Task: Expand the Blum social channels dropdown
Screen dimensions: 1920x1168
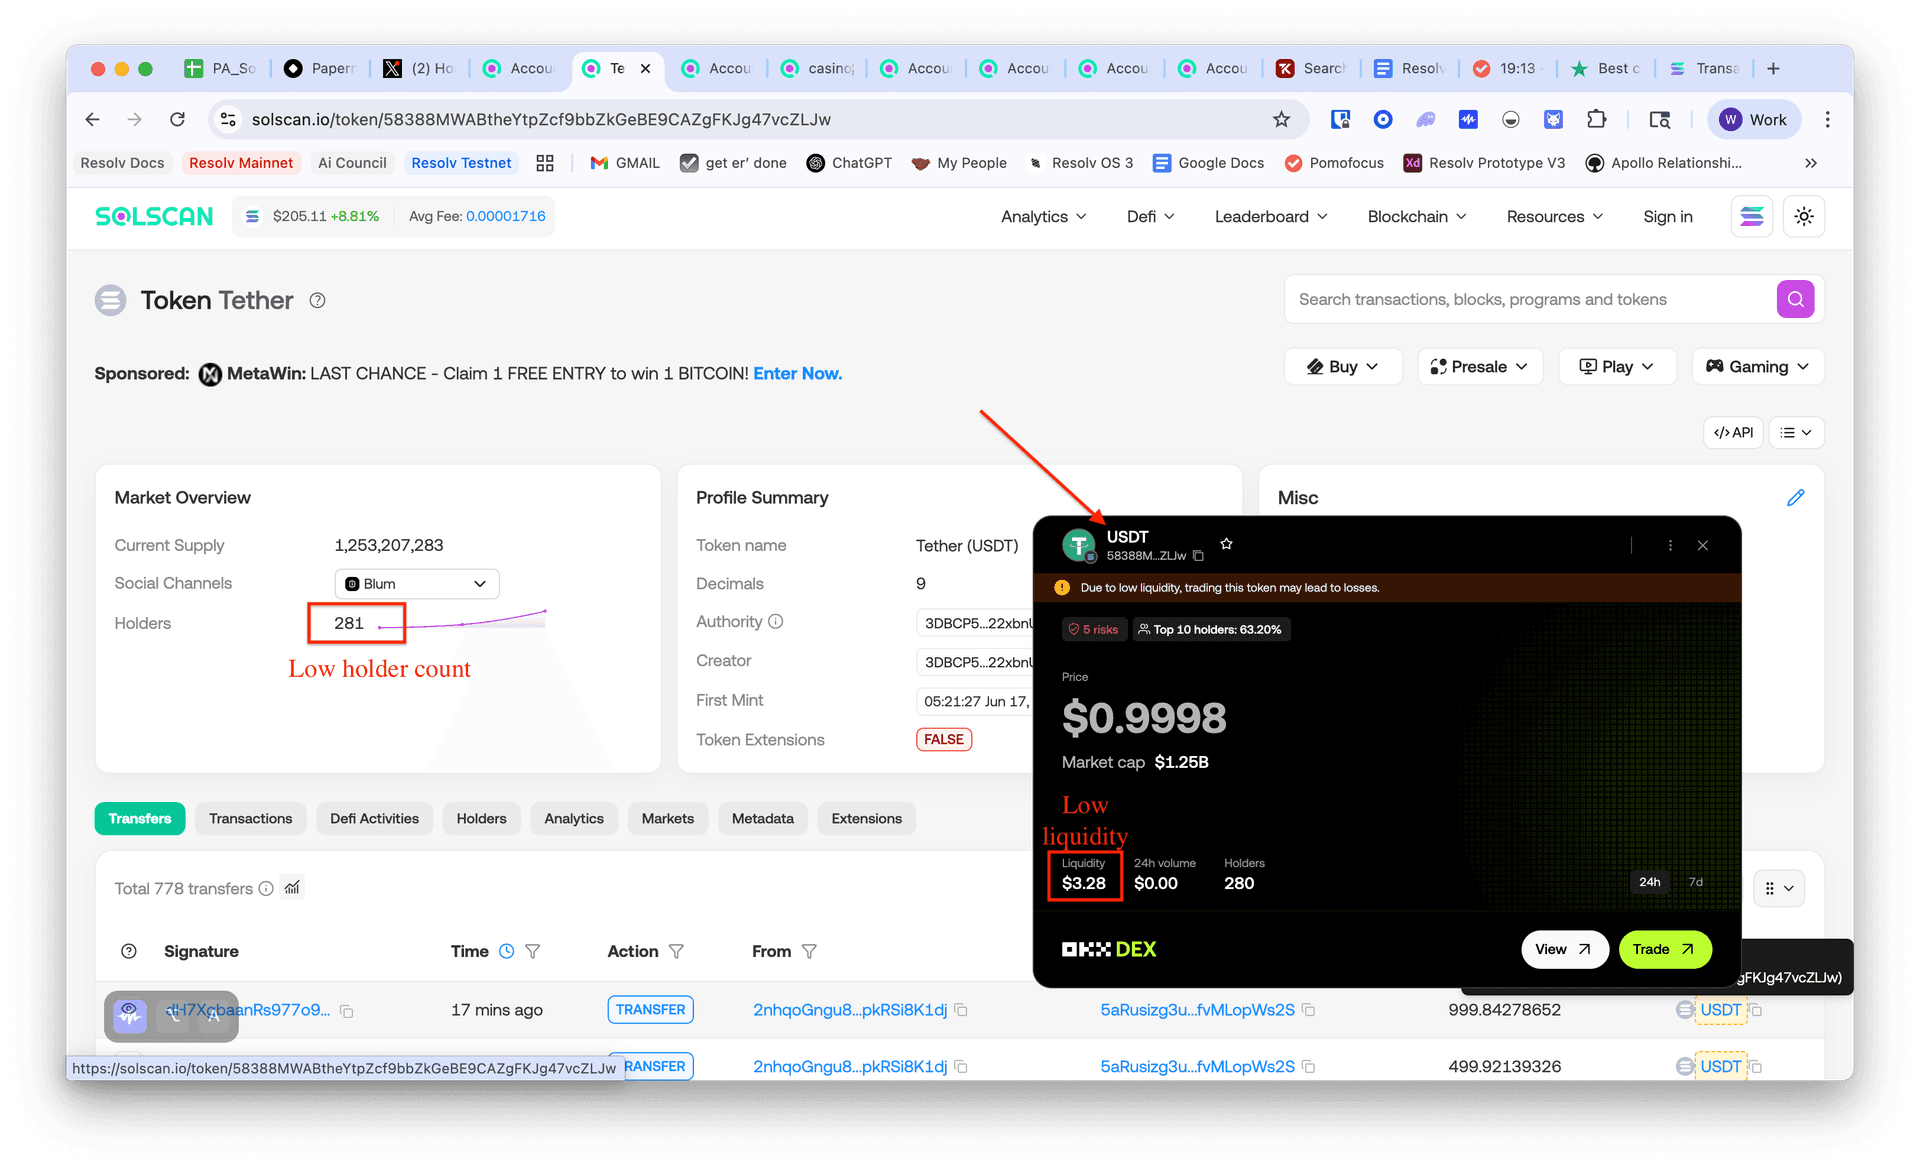Action: (416, 583)
